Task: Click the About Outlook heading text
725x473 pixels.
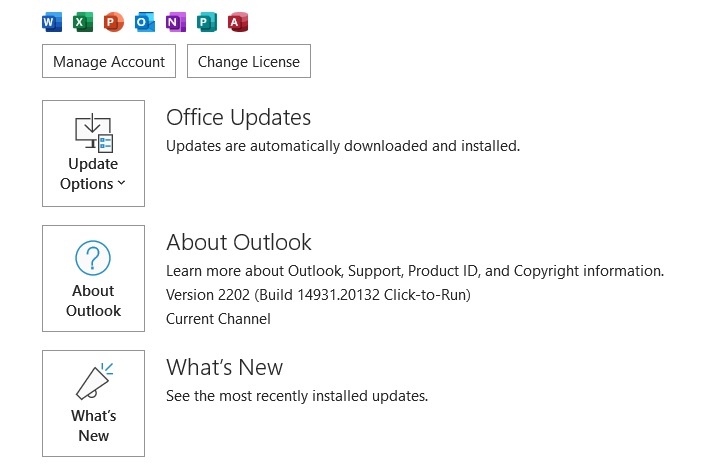Action: coord(239,242)
